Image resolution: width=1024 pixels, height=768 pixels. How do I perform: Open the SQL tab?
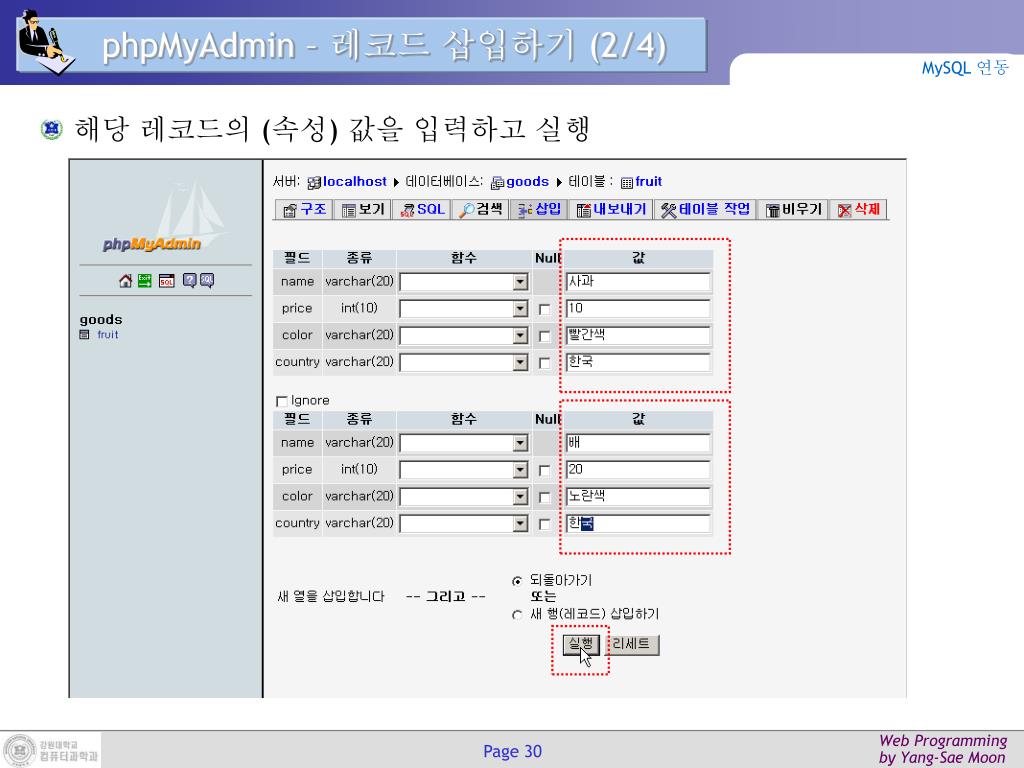coord(422,210)
